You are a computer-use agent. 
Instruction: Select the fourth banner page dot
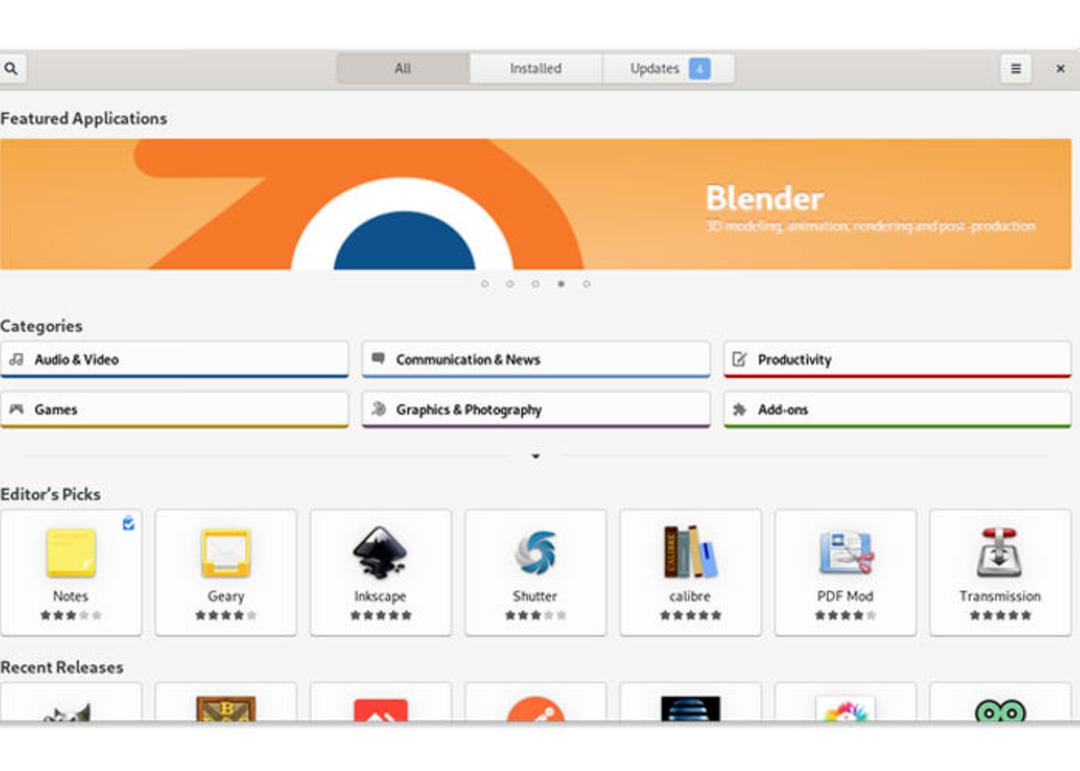[561, 284]
